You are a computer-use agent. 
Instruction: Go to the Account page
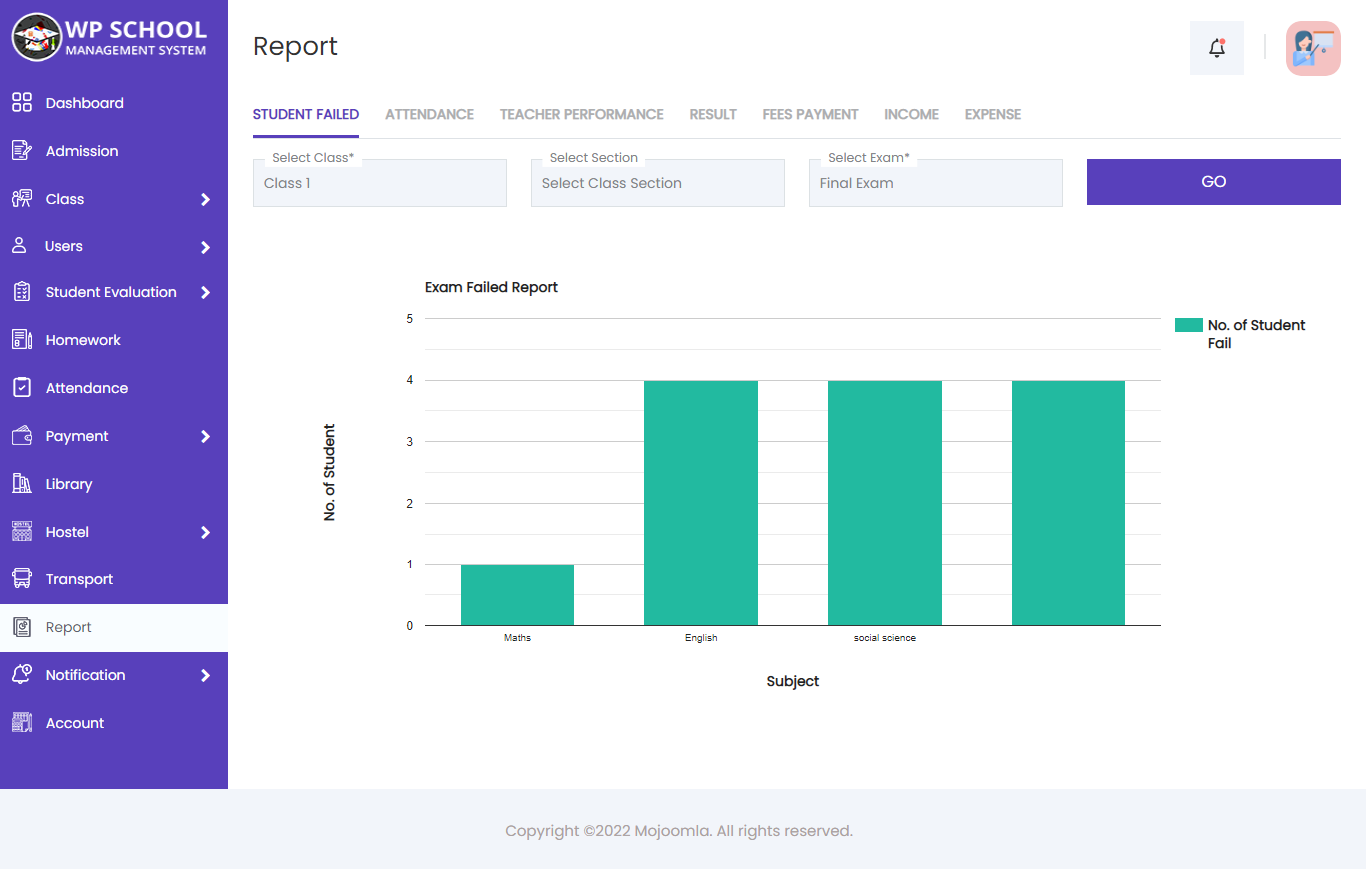[114, 723]
